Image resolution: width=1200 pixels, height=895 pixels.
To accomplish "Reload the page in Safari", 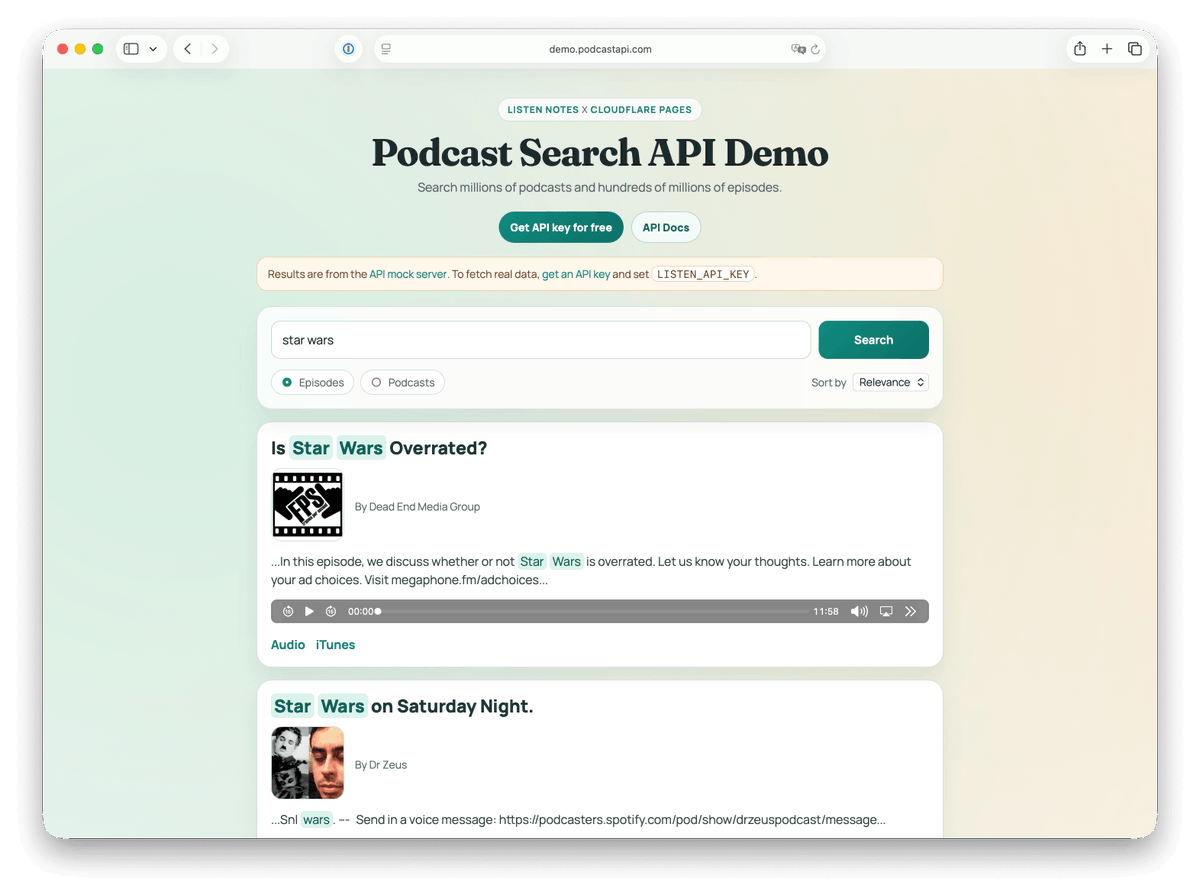I will [x=816, y=48].
